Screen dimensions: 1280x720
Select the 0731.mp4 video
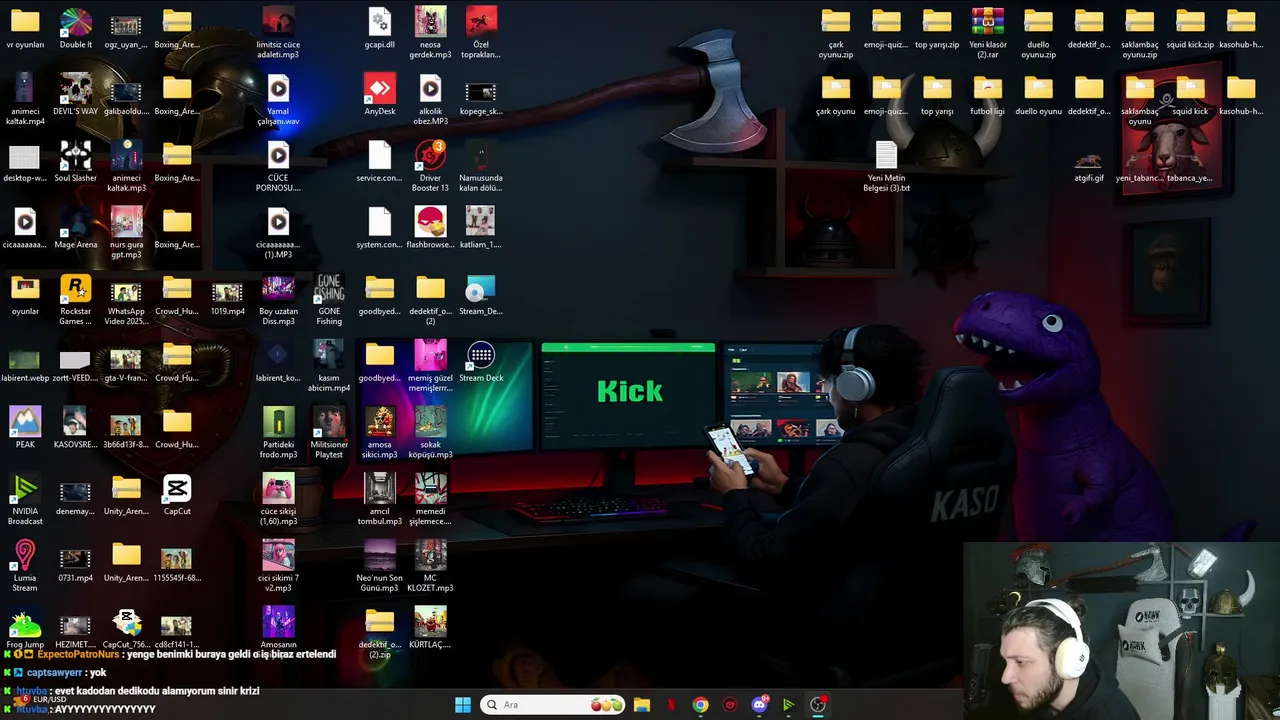[x=76, y=562]
